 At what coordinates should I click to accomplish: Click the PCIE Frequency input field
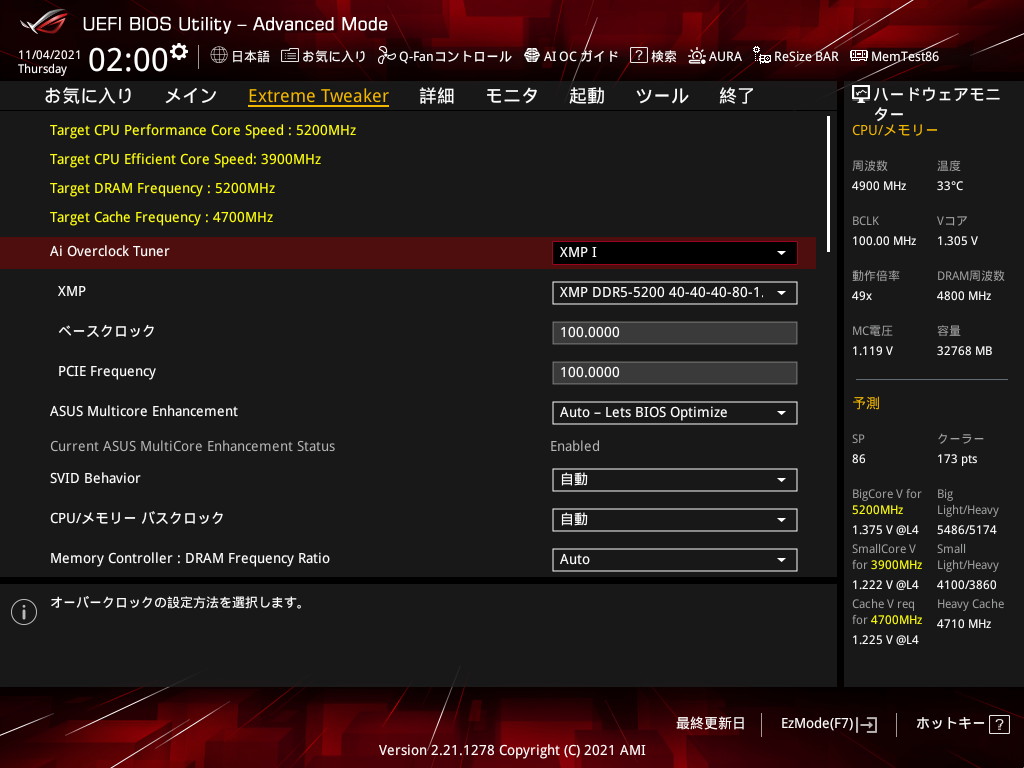coord(674,373)
